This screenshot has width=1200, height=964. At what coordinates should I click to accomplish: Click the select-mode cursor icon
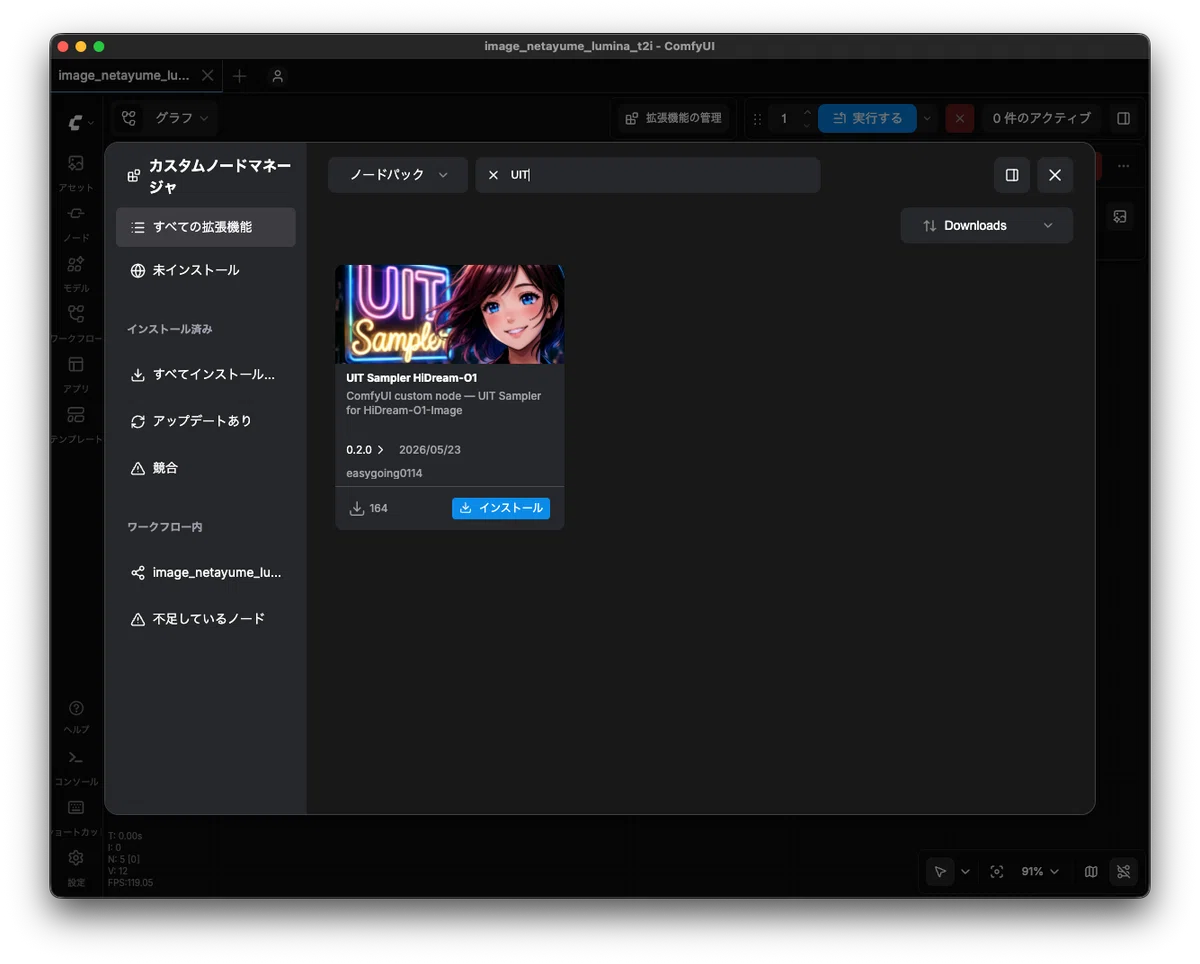coord(940,872)
